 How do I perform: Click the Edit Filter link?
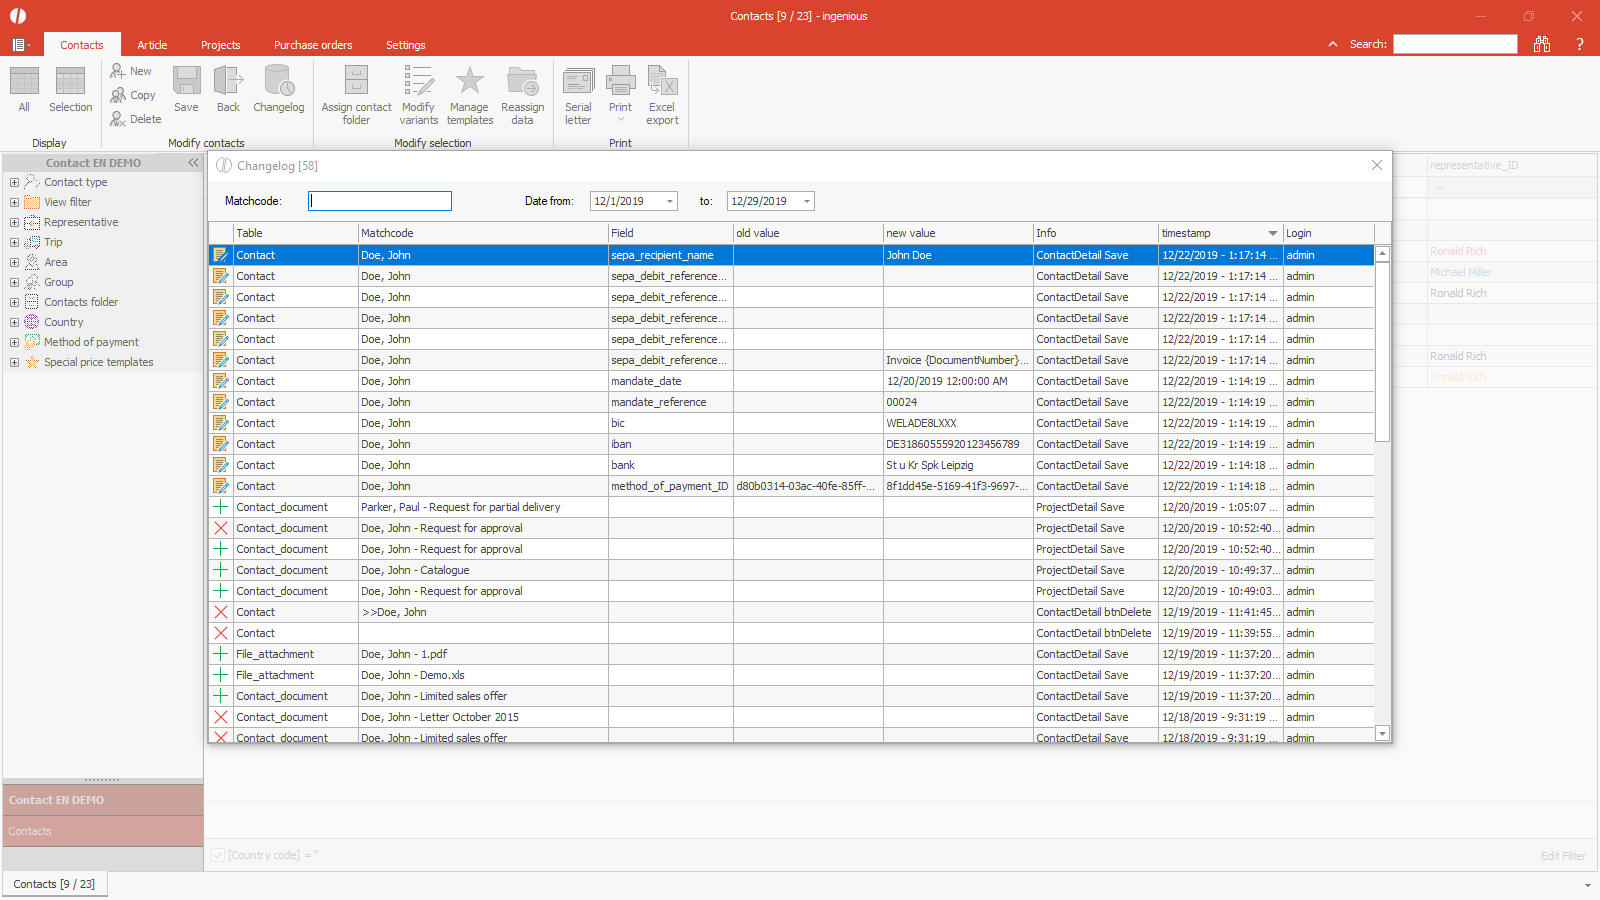click(1562, 856)
